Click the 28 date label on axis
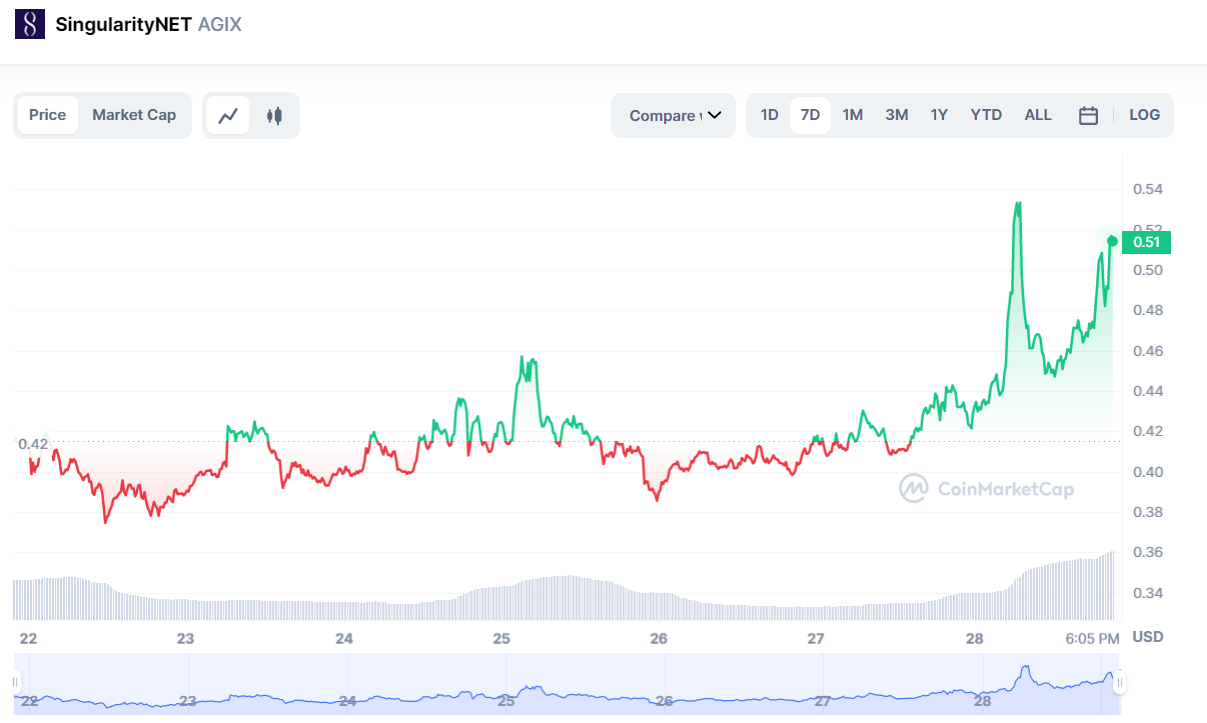The image size is (1207, 723). (975, 638)
